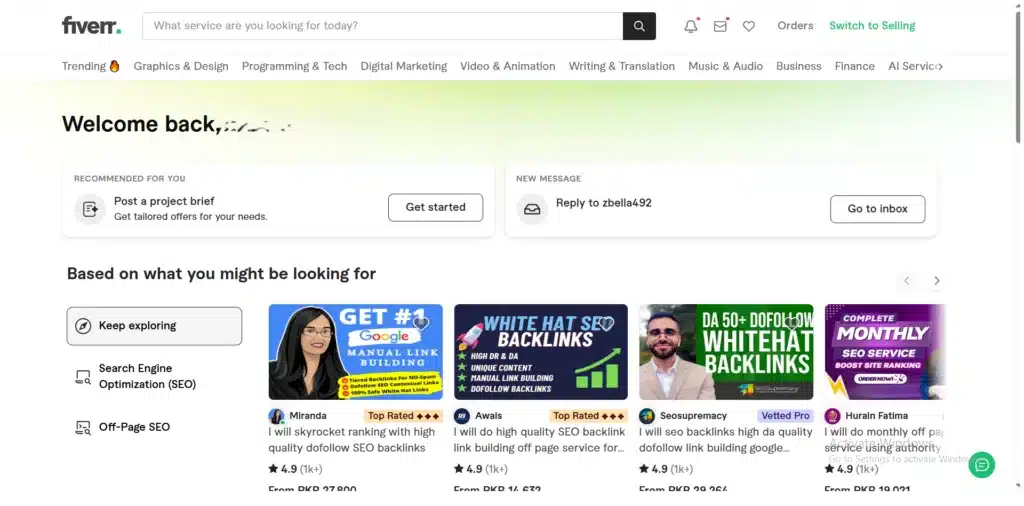1024x506 pixels.
Task: Click the search service input field
Action: (x=383, y=26)
